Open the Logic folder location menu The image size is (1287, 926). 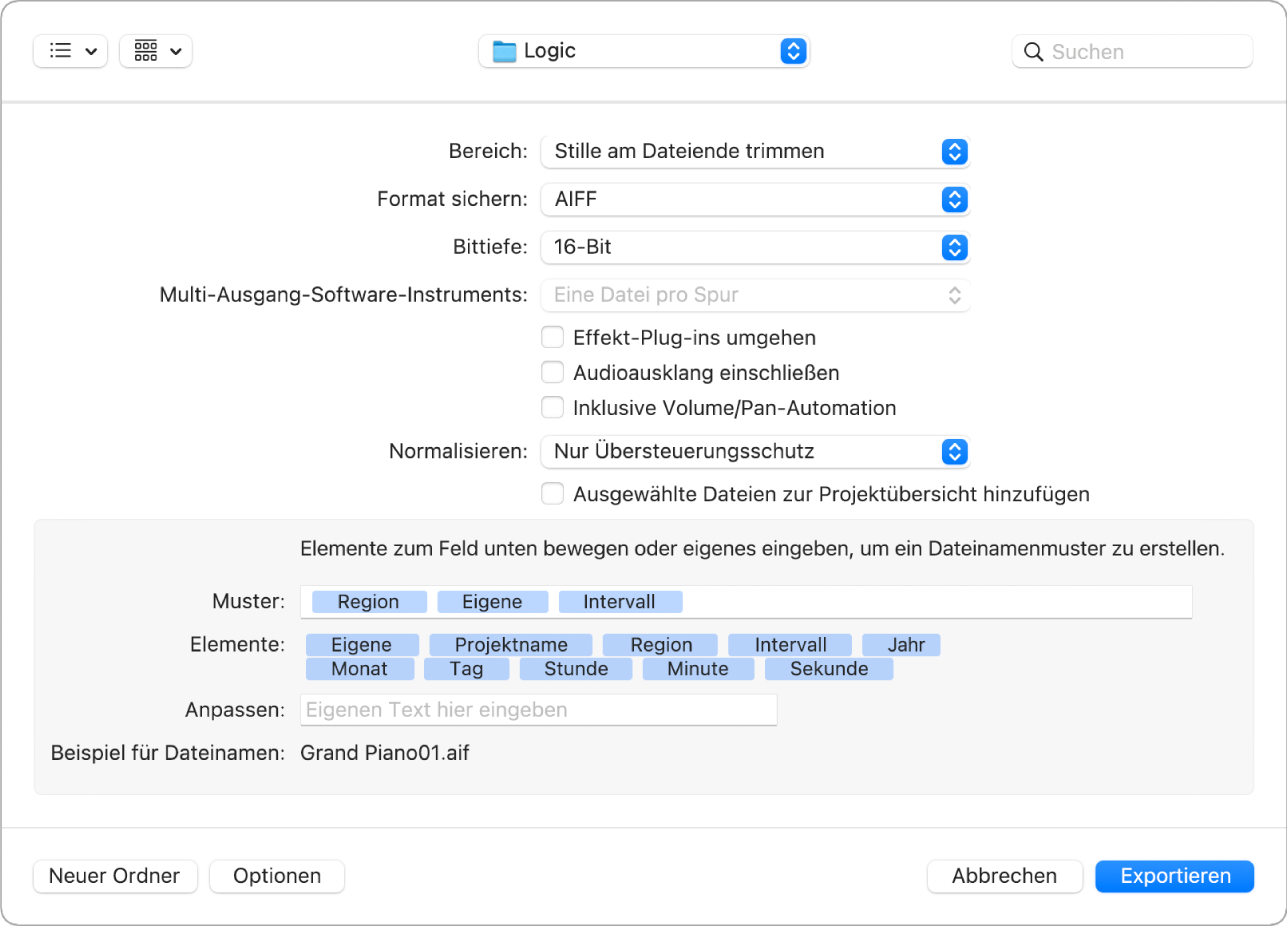tap(644, 51)
